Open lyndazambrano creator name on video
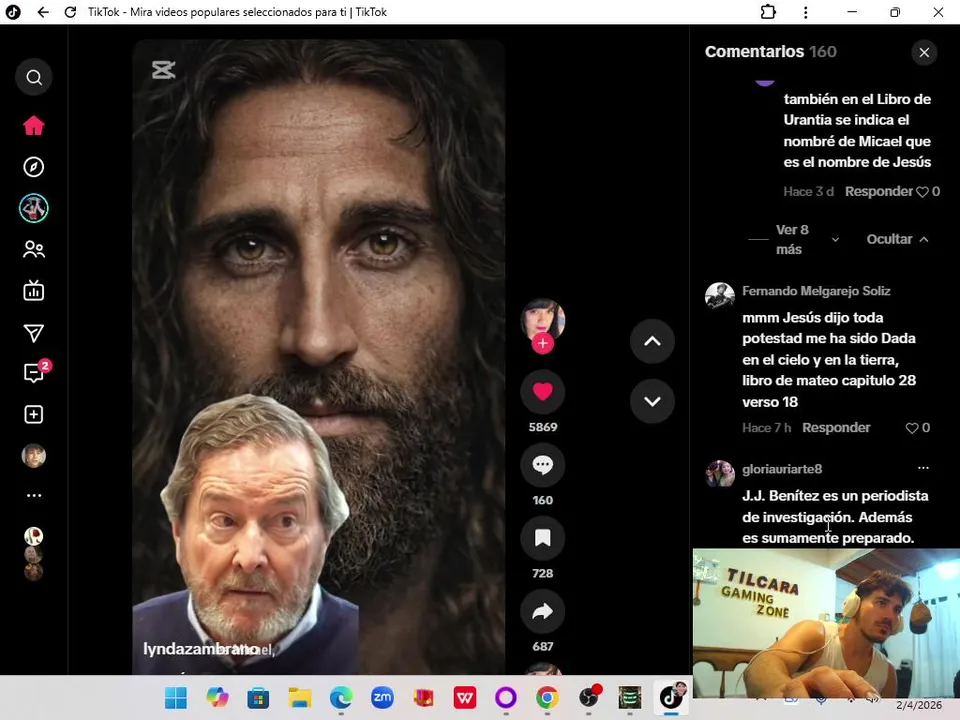 click(200, 649)
